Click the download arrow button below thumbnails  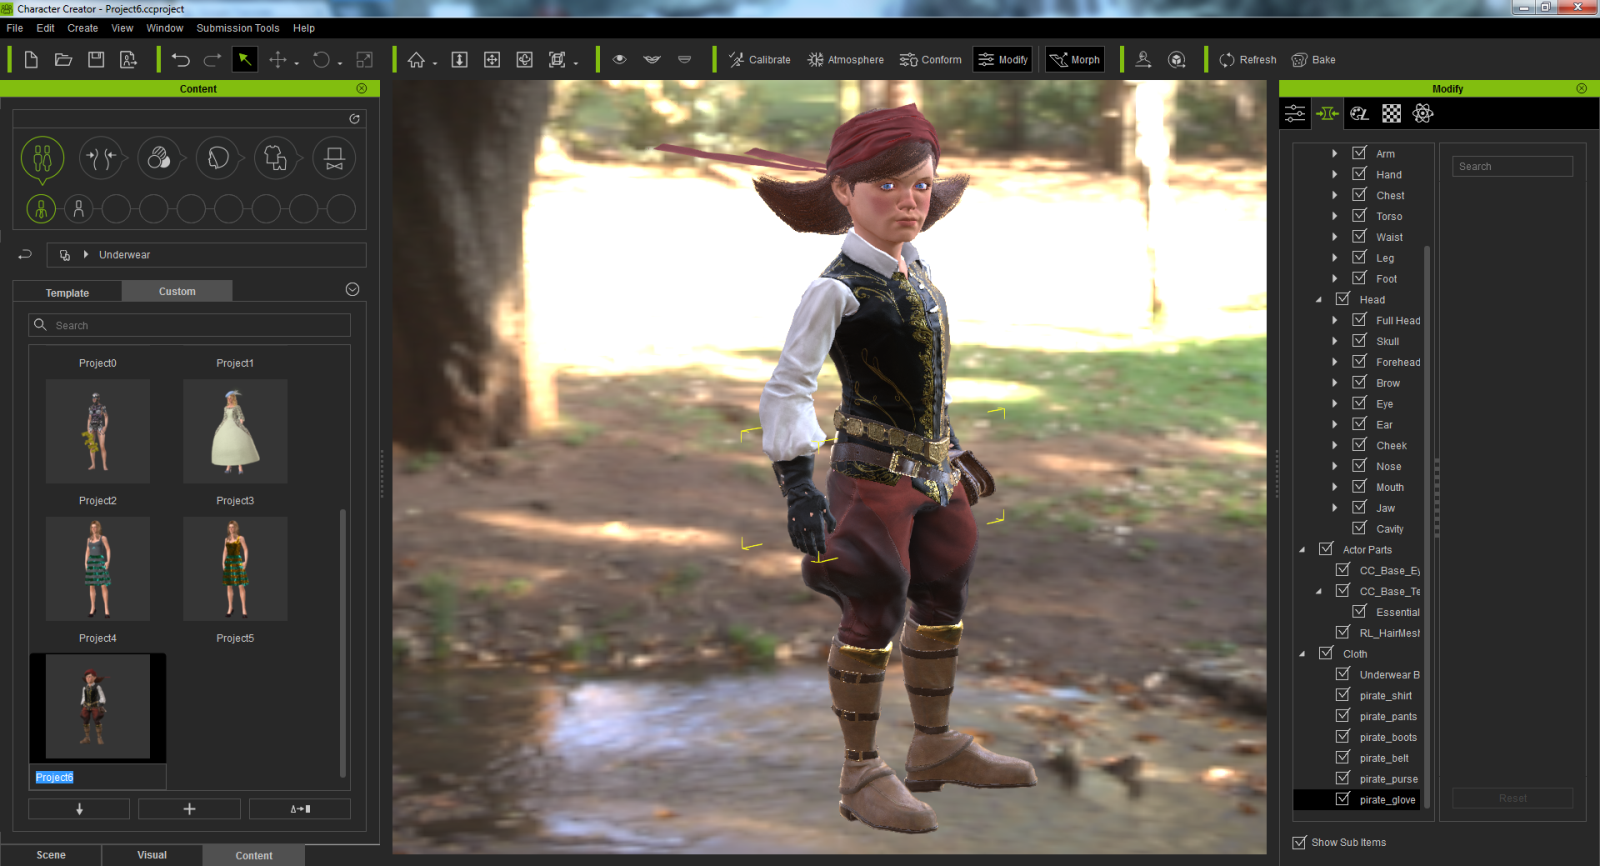79,809
